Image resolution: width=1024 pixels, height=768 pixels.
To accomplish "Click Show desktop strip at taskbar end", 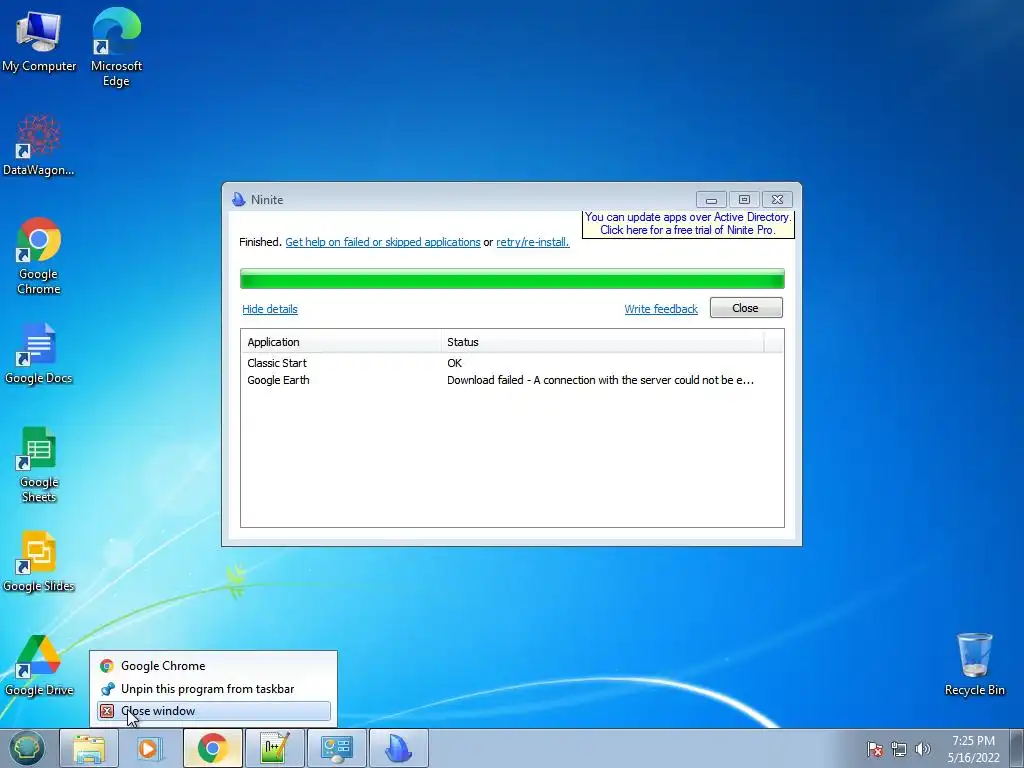I will point(1017,748).
